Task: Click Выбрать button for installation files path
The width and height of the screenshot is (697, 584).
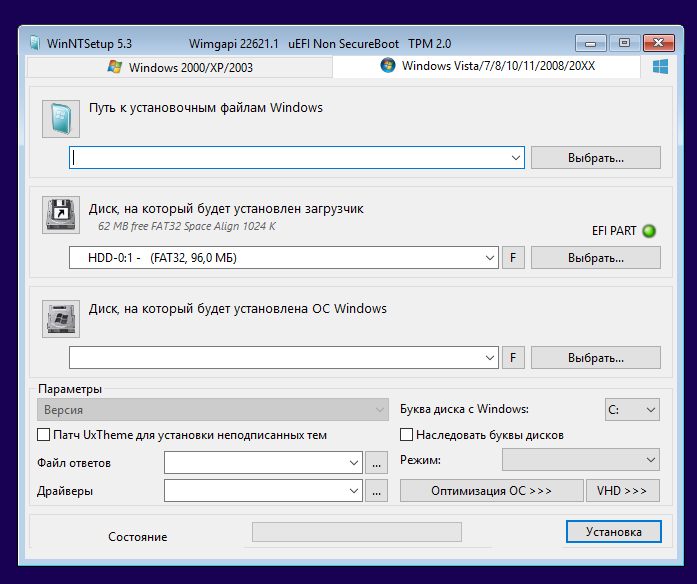Action: pos(596,158)
